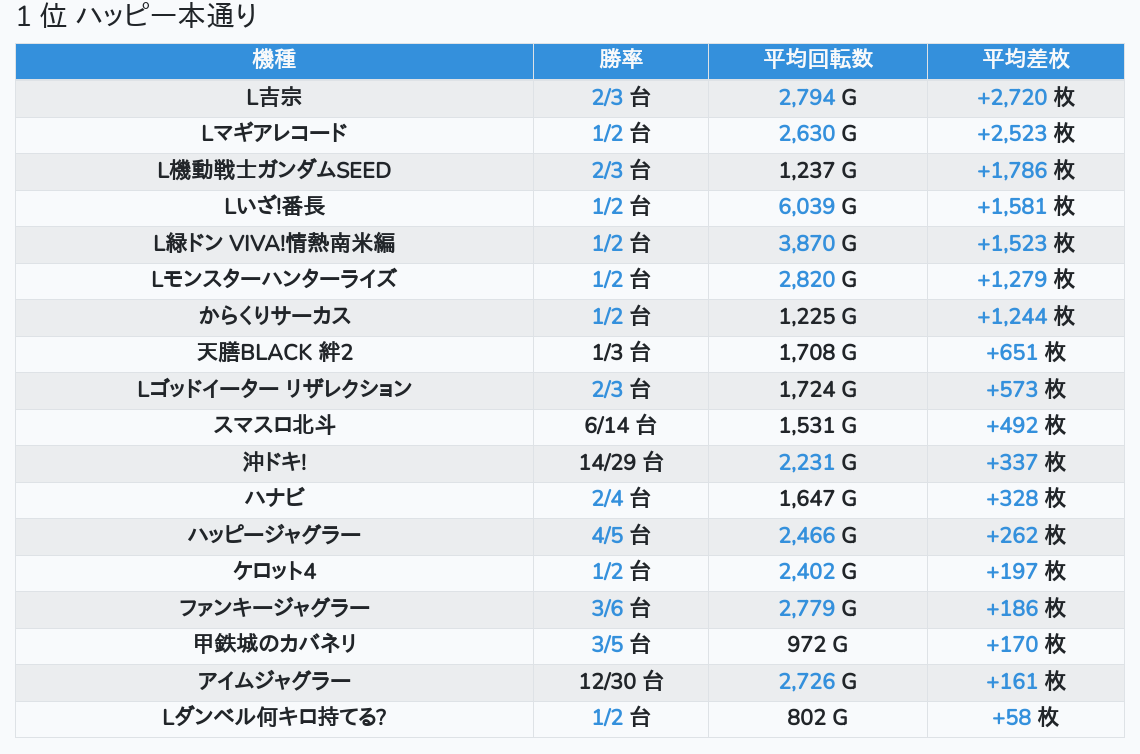Click the +337 枚 difference value
1140x754 pixels.
click(1026, 462)
